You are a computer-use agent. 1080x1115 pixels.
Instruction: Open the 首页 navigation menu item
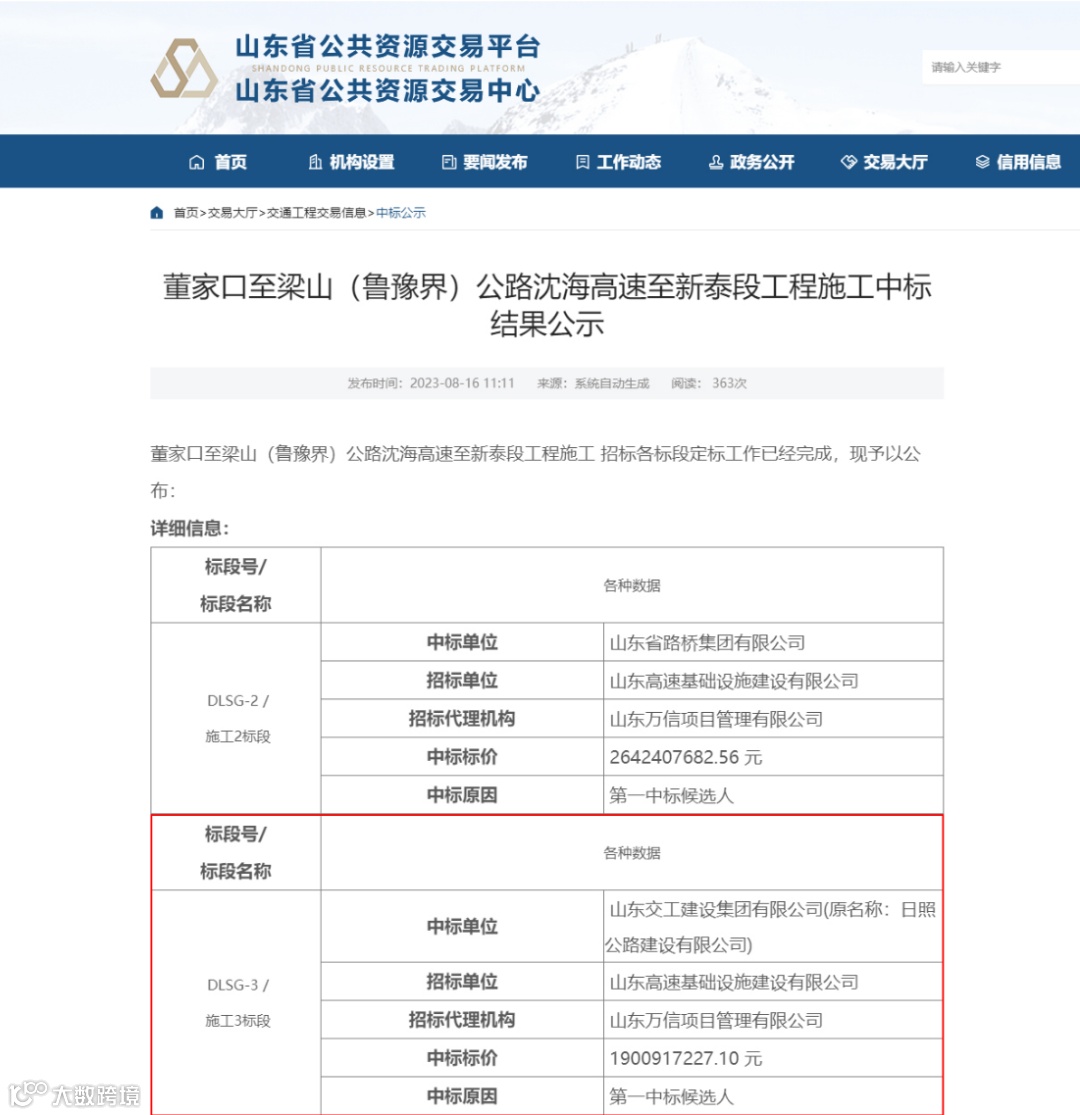[x=218, y=162]
